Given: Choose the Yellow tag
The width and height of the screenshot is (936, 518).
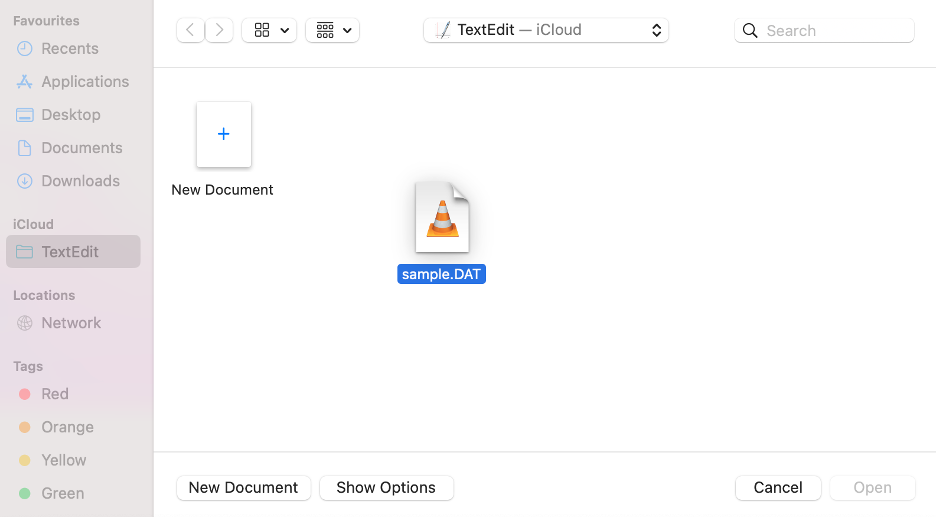Looking at the screenshot, I should click(73, 460).
